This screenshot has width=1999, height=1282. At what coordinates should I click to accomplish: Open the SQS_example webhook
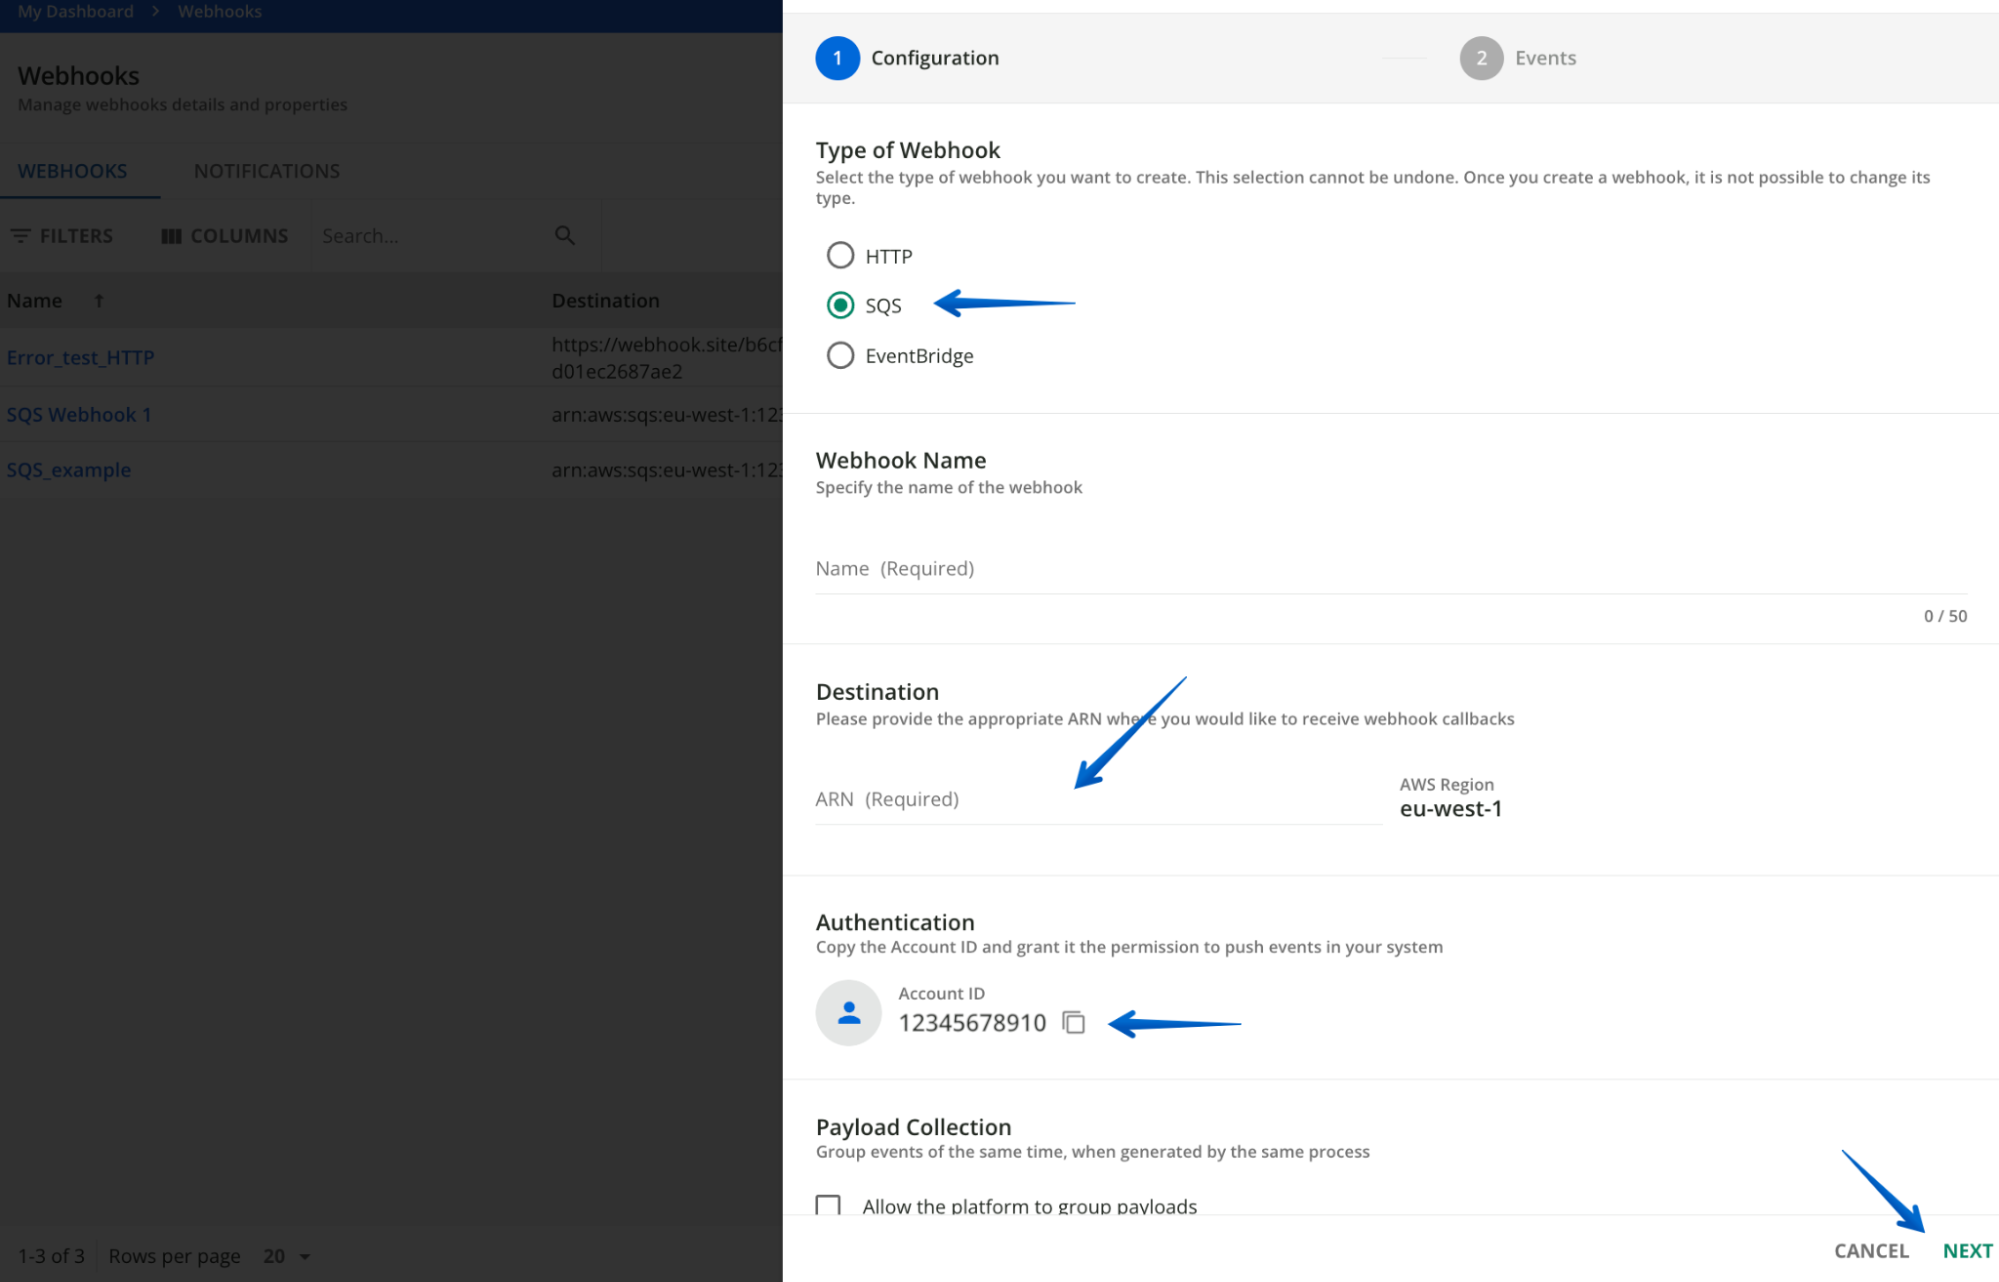[69, 469]
